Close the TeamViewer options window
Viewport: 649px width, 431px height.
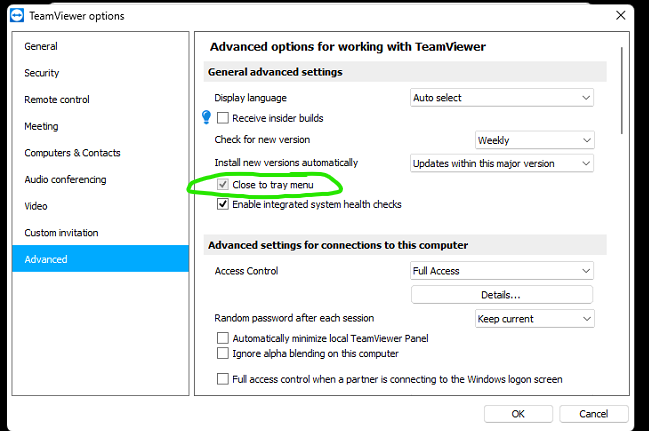pyautogui.click(x=620, y=16)
